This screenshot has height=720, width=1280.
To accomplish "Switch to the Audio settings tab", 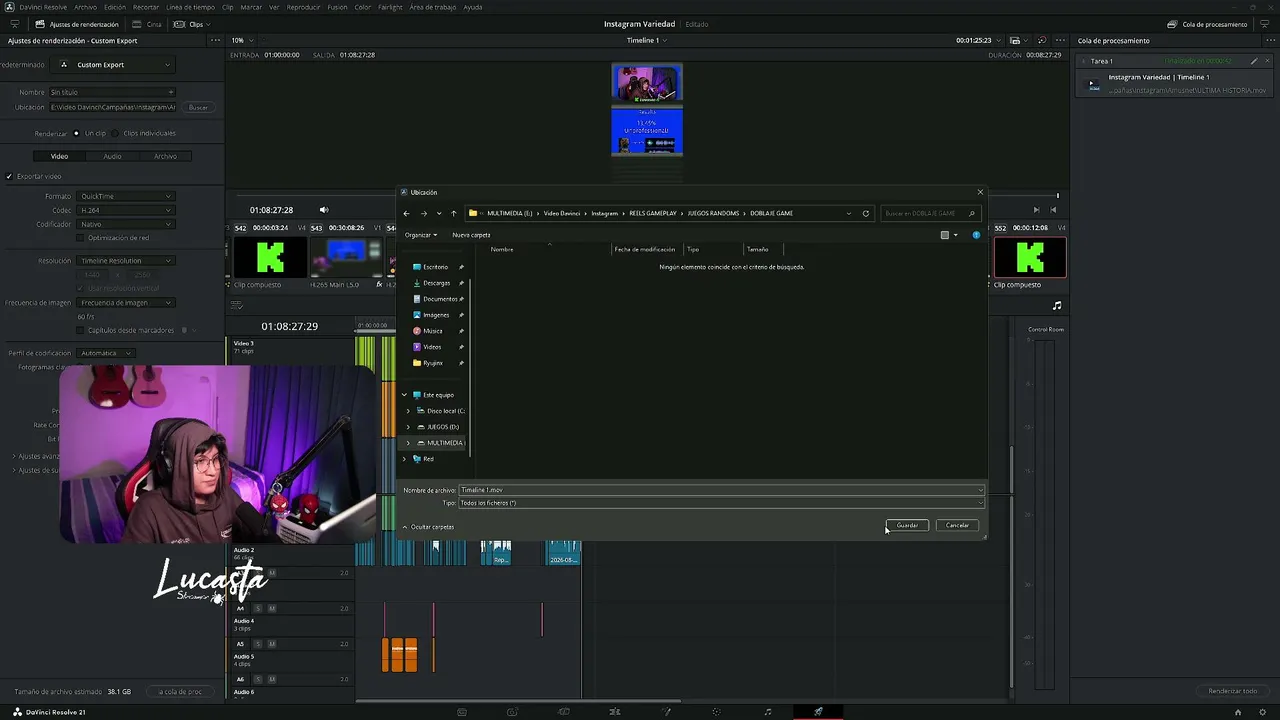I will click(x=112, y=156).
